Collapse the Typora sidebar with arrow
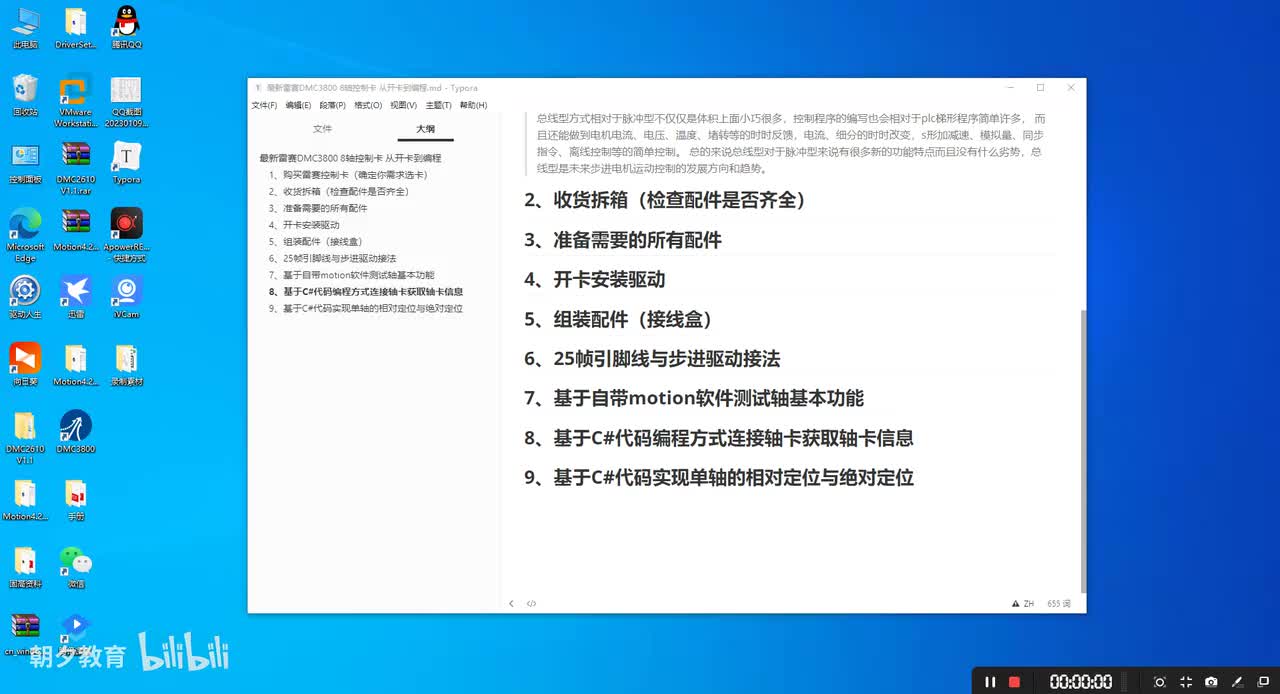 tap(511, 604)
